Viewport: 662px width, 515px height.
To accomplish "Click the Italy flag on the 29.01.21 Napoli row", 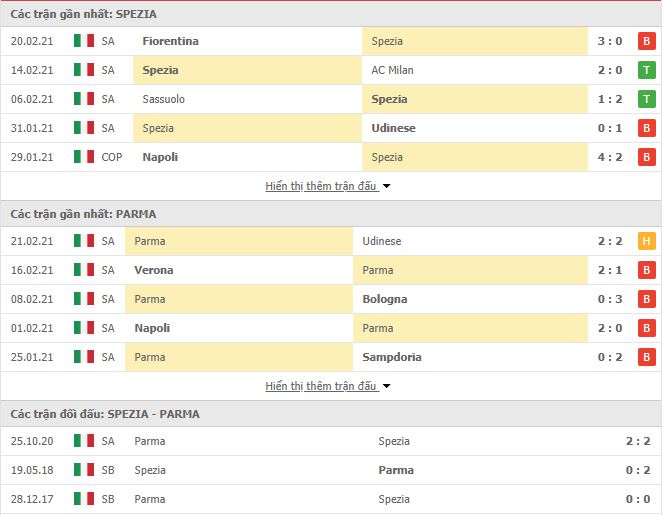I will click(84, 157).
